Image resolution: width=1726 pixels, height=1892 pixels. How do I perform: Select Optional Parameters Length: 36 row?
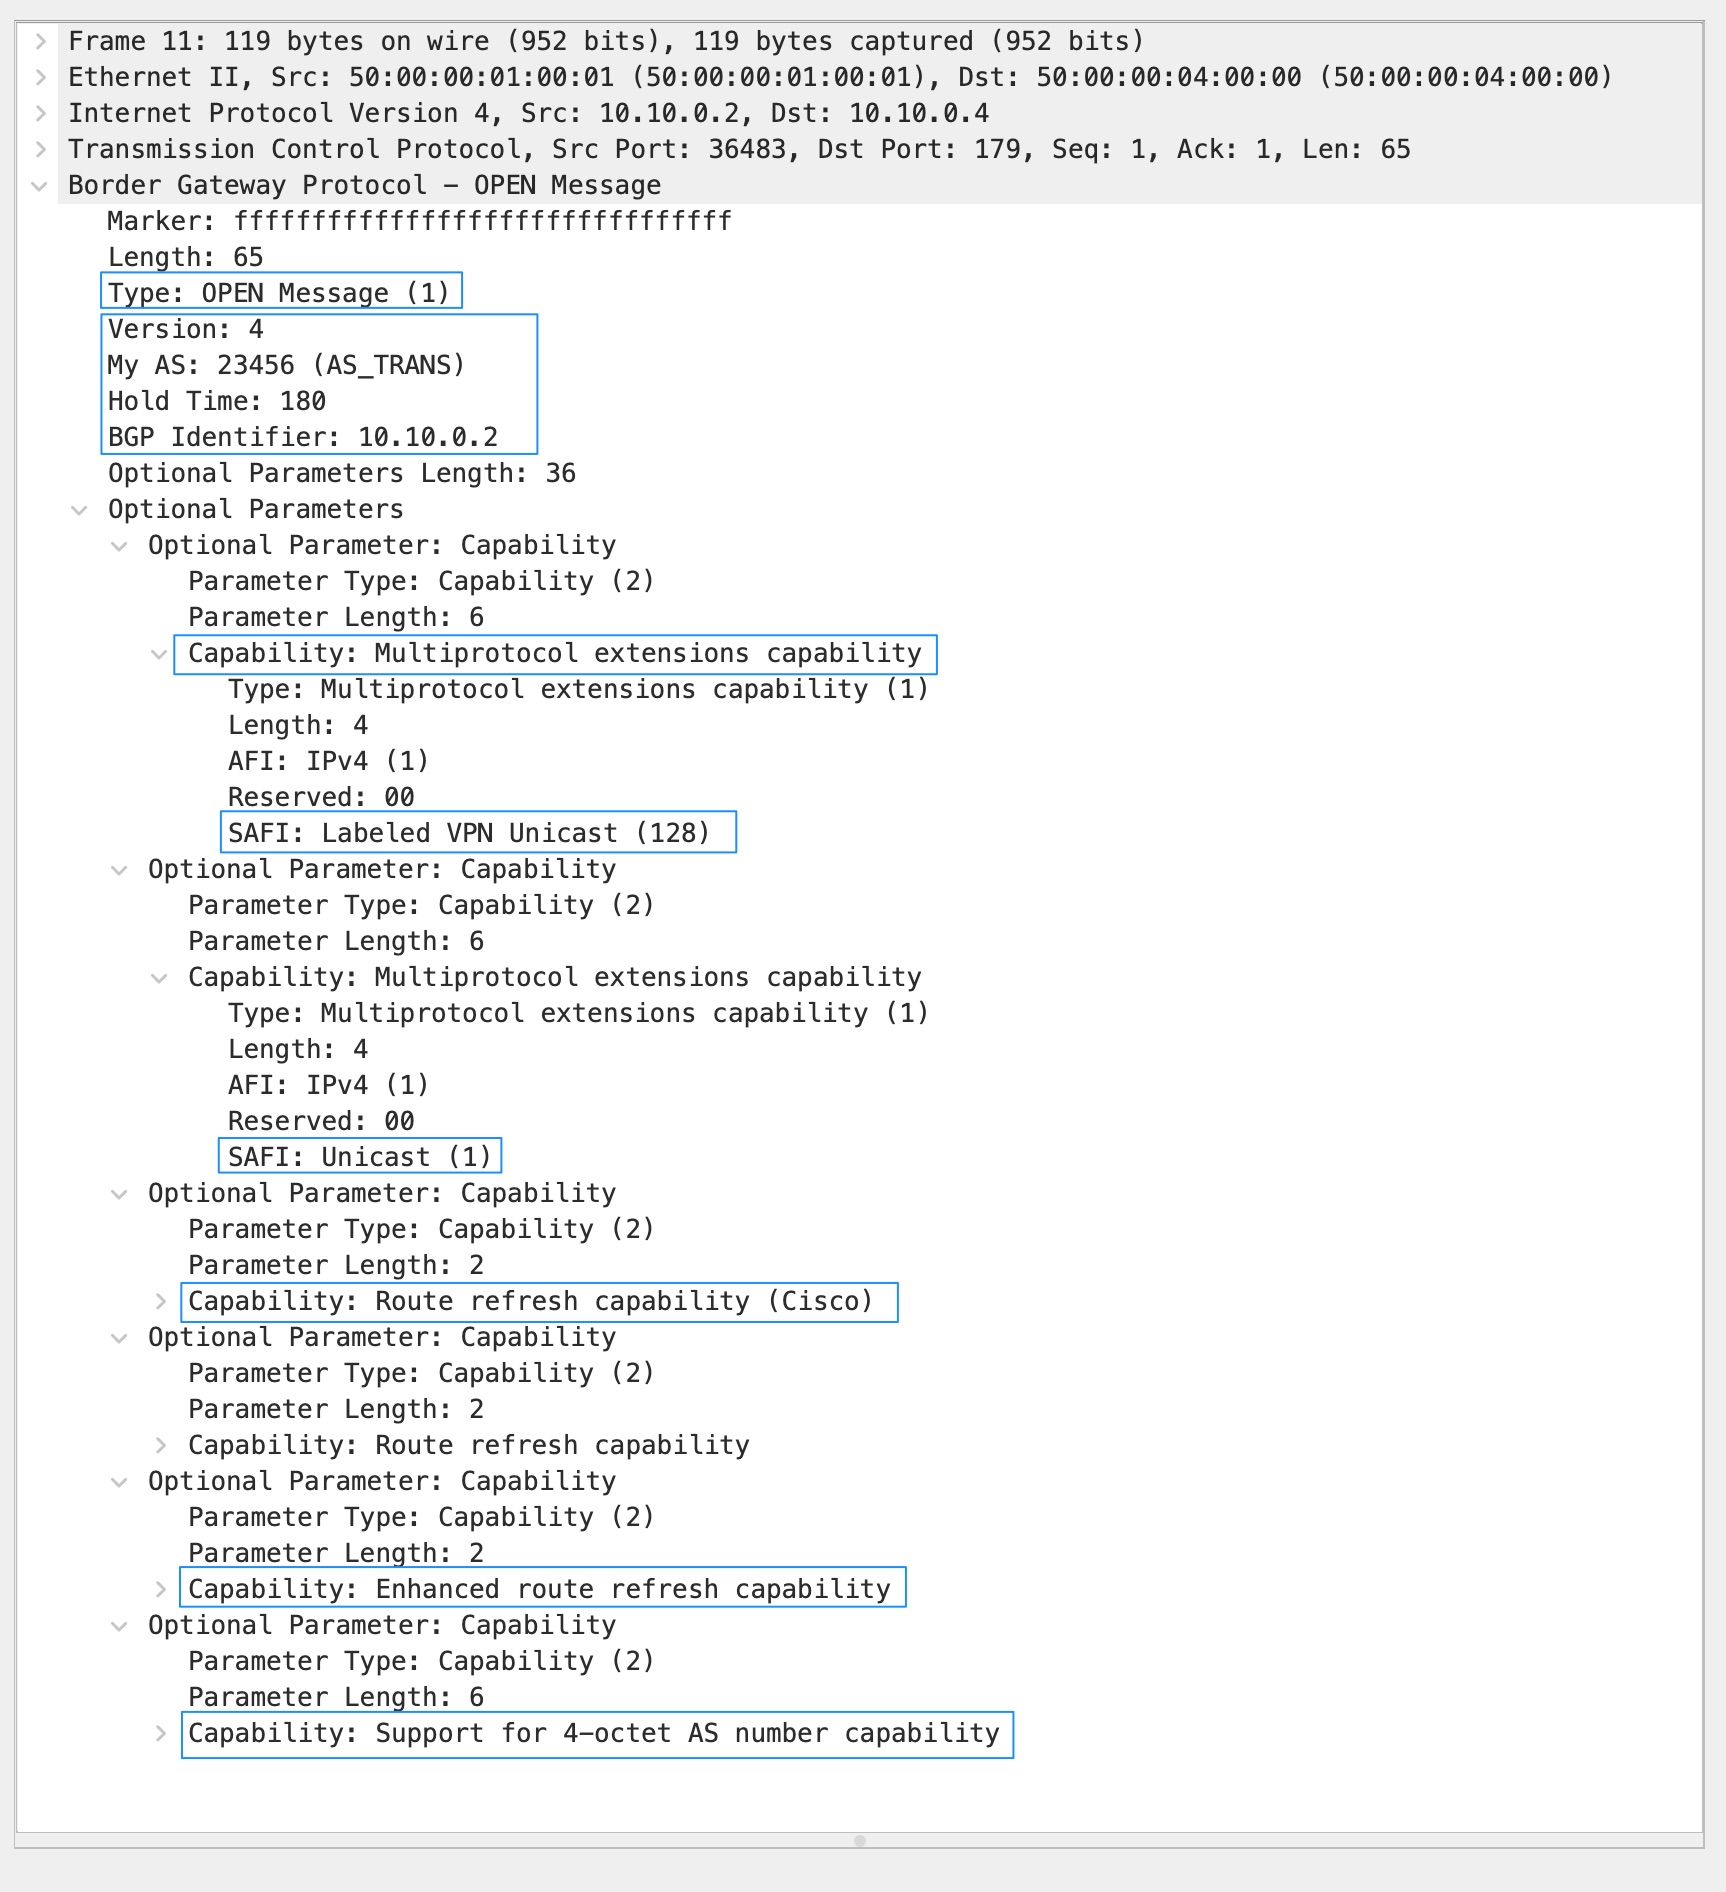342,473
